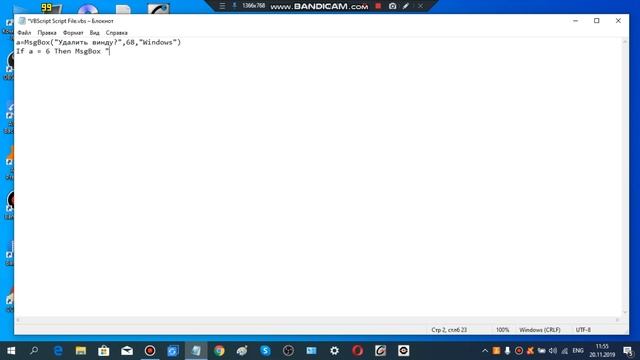Click the UTF-8 encoding status entry
Image resolution: width=640 pixels, height=360 pixels.
coord(583,330)
